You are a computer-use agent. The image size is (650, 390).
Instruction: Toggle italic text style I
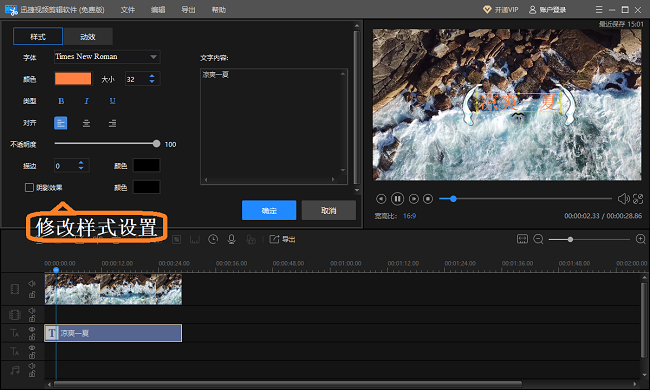pyautogui.click(x=86, y=101)
